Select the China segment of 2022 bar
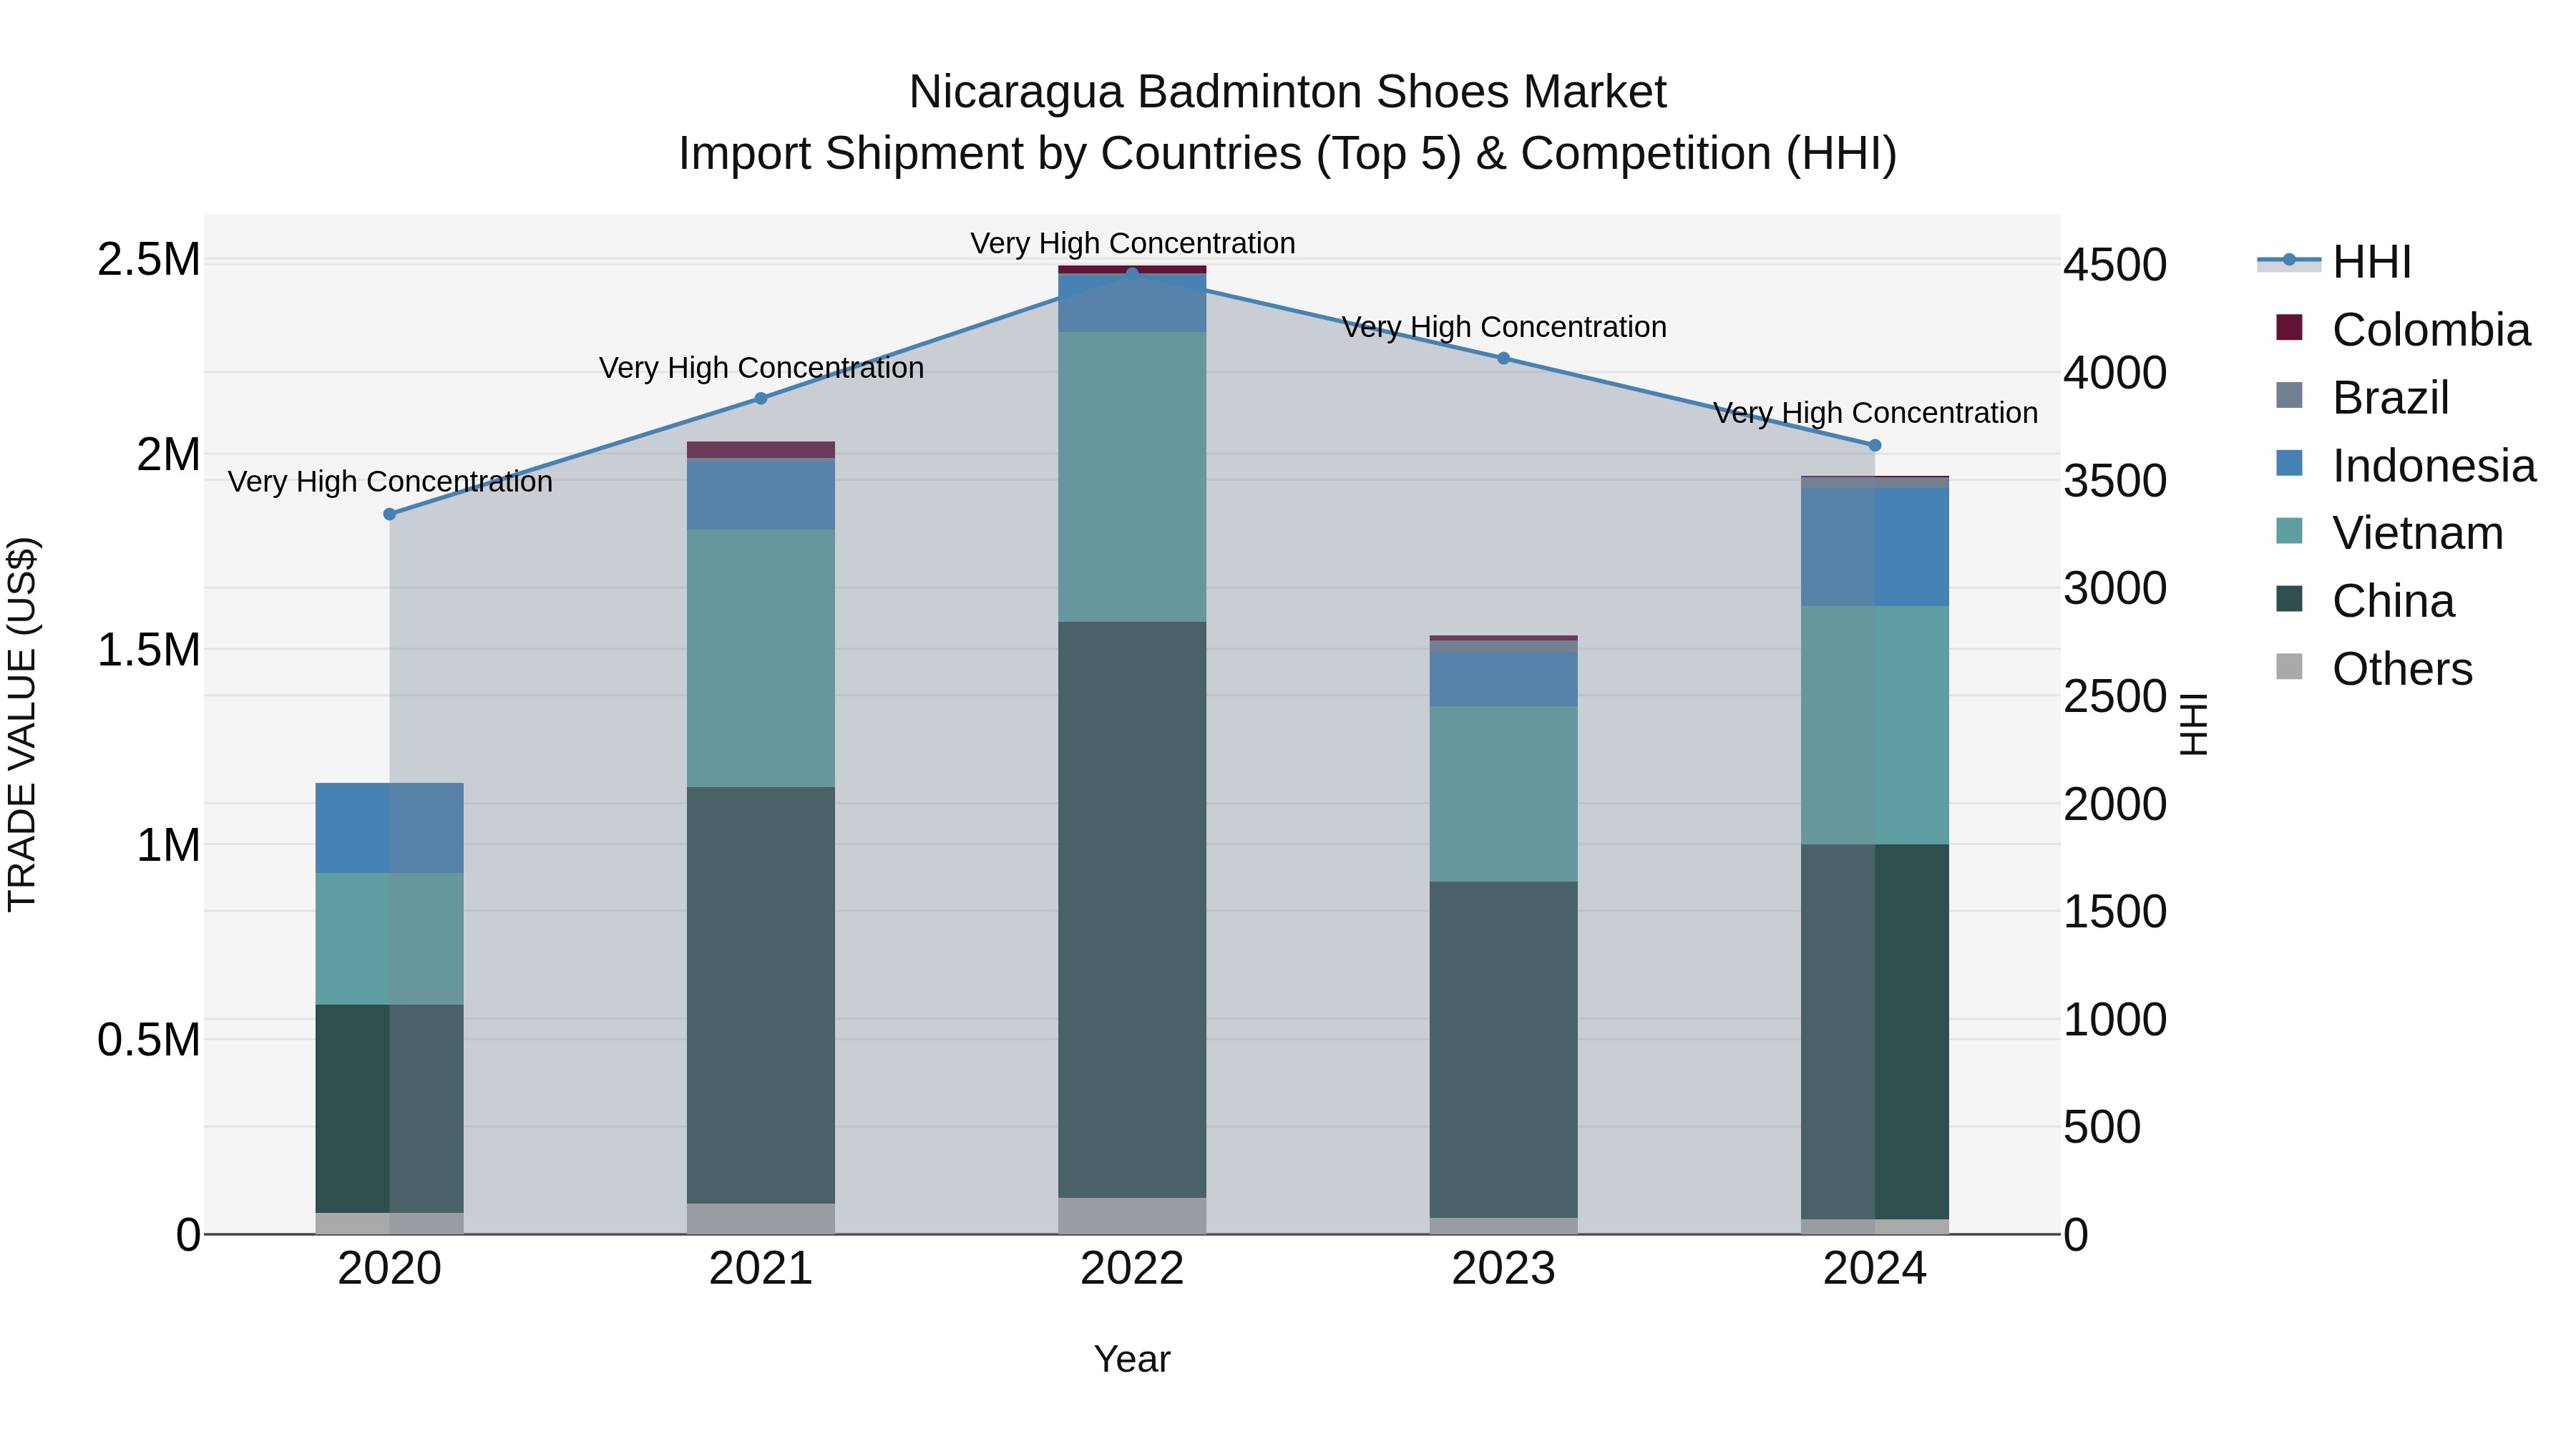The image size is (2576, 1449). pyautogui.click(x=1132, y=910)
